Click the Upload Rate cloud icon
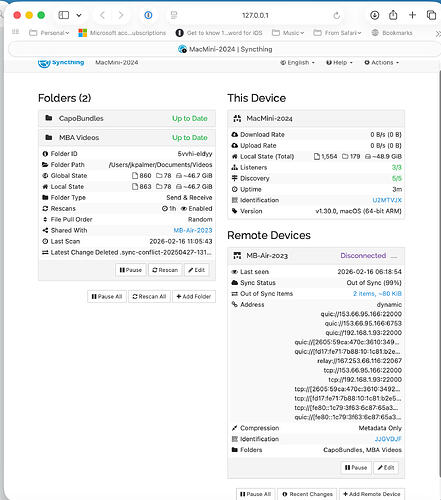Screen dimensions: 441x500 pyautogui.click(x=235, y=146)
